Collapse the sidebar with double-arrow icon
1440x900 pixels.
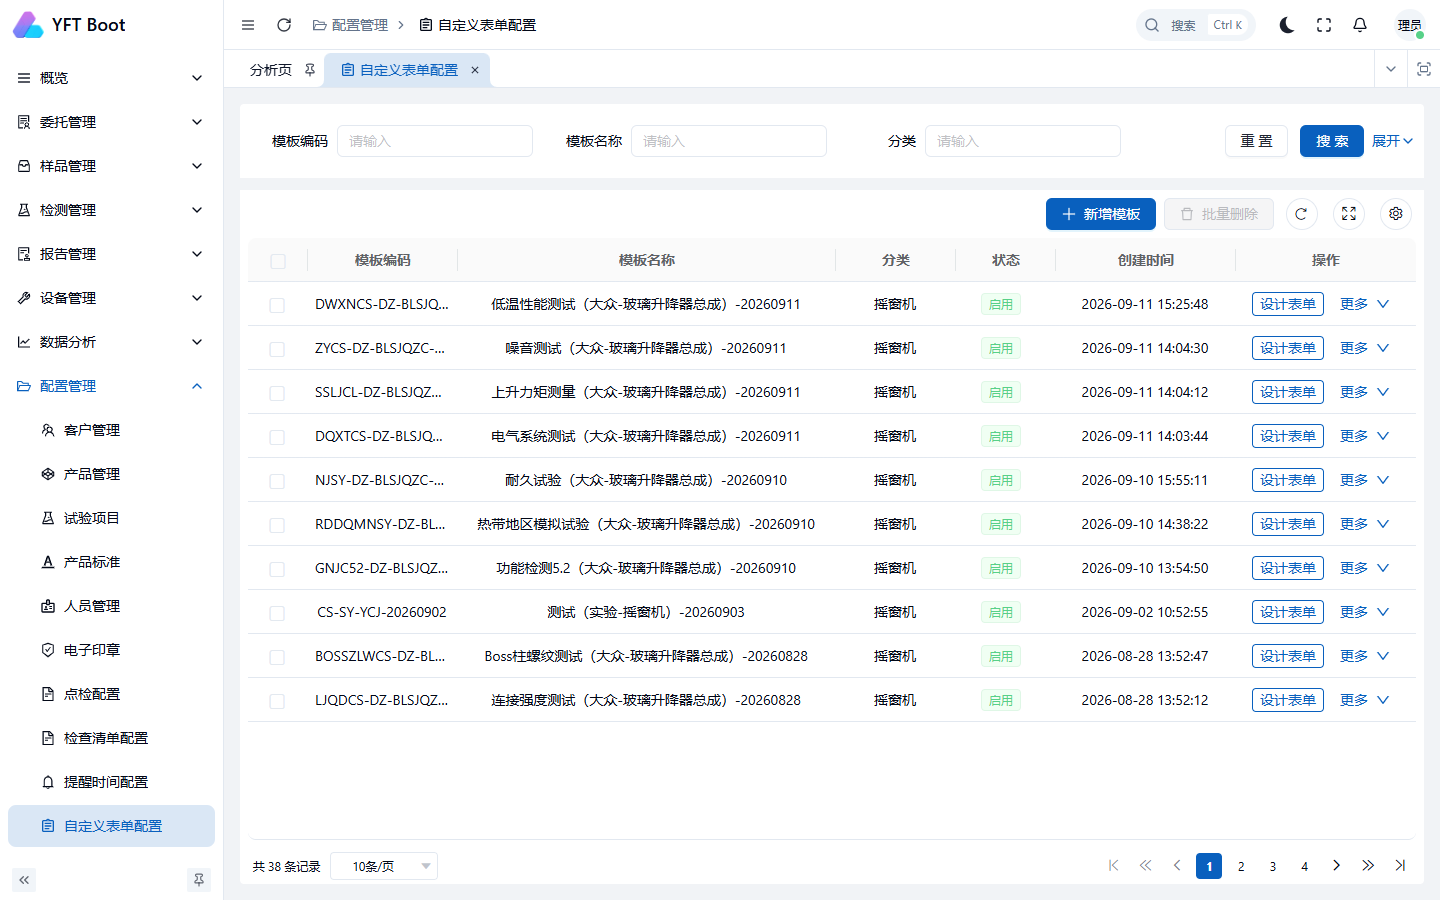[x=24, y=880]
